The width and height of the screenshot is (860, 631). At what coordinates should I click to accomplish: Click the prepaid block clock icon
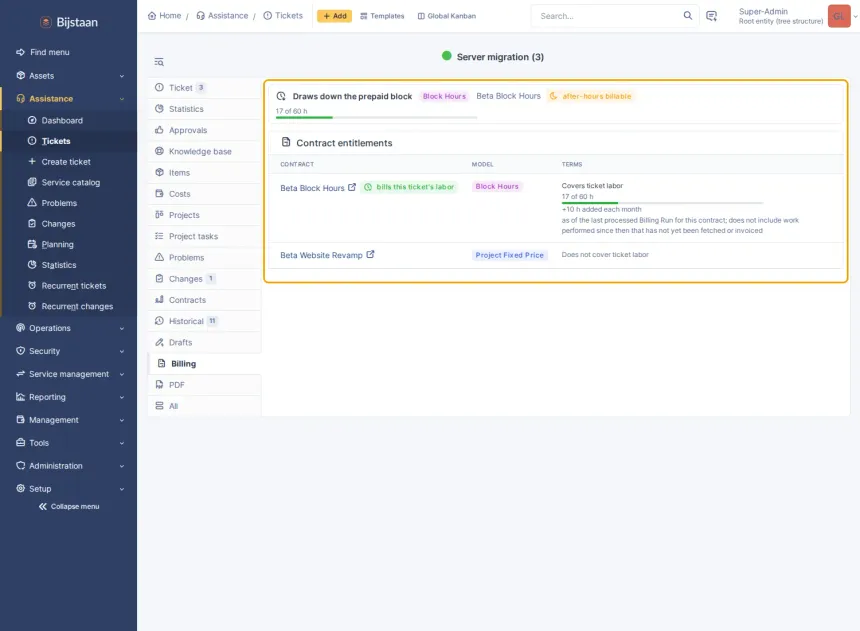(281, 96)
